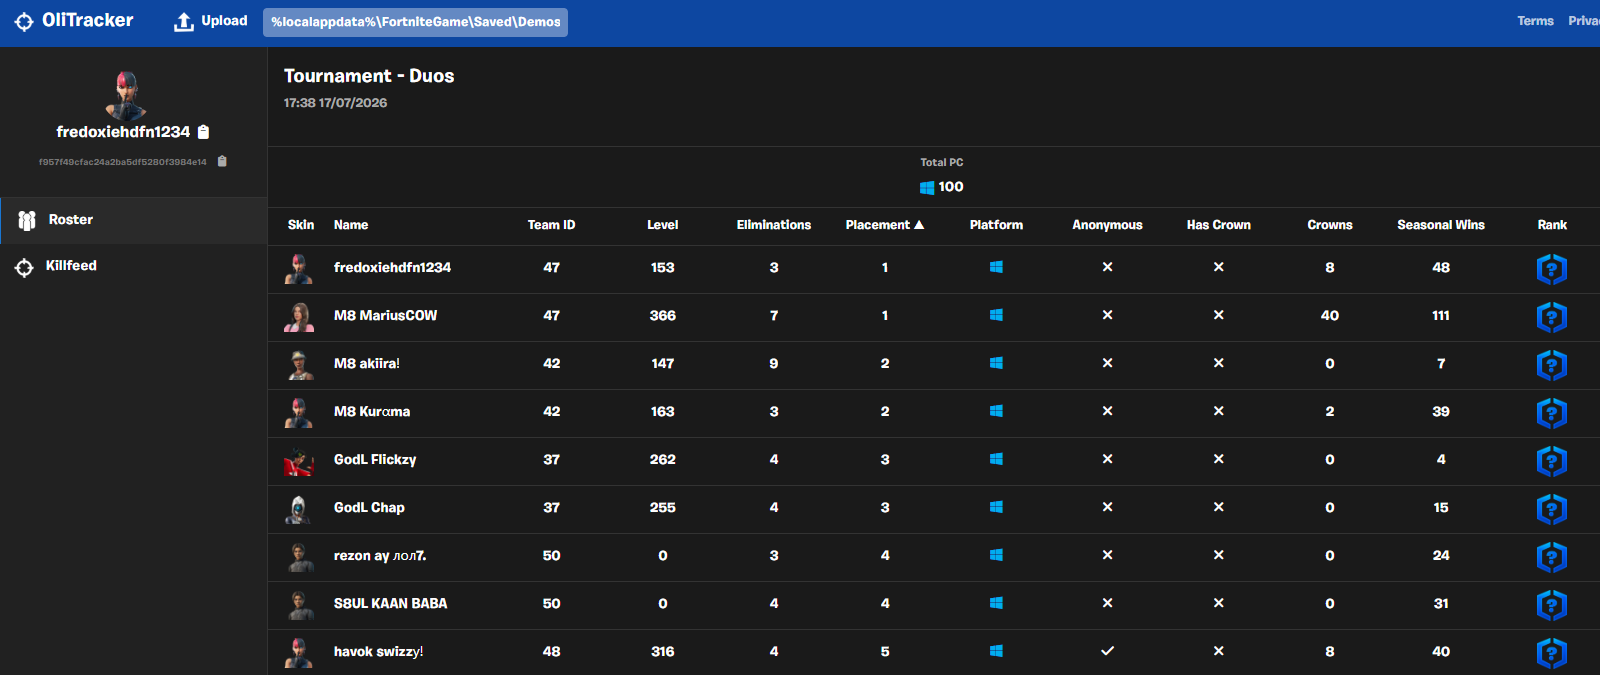
Task: Click the rank badge for M8 MariusCOW
Action: click(1552, 317)
